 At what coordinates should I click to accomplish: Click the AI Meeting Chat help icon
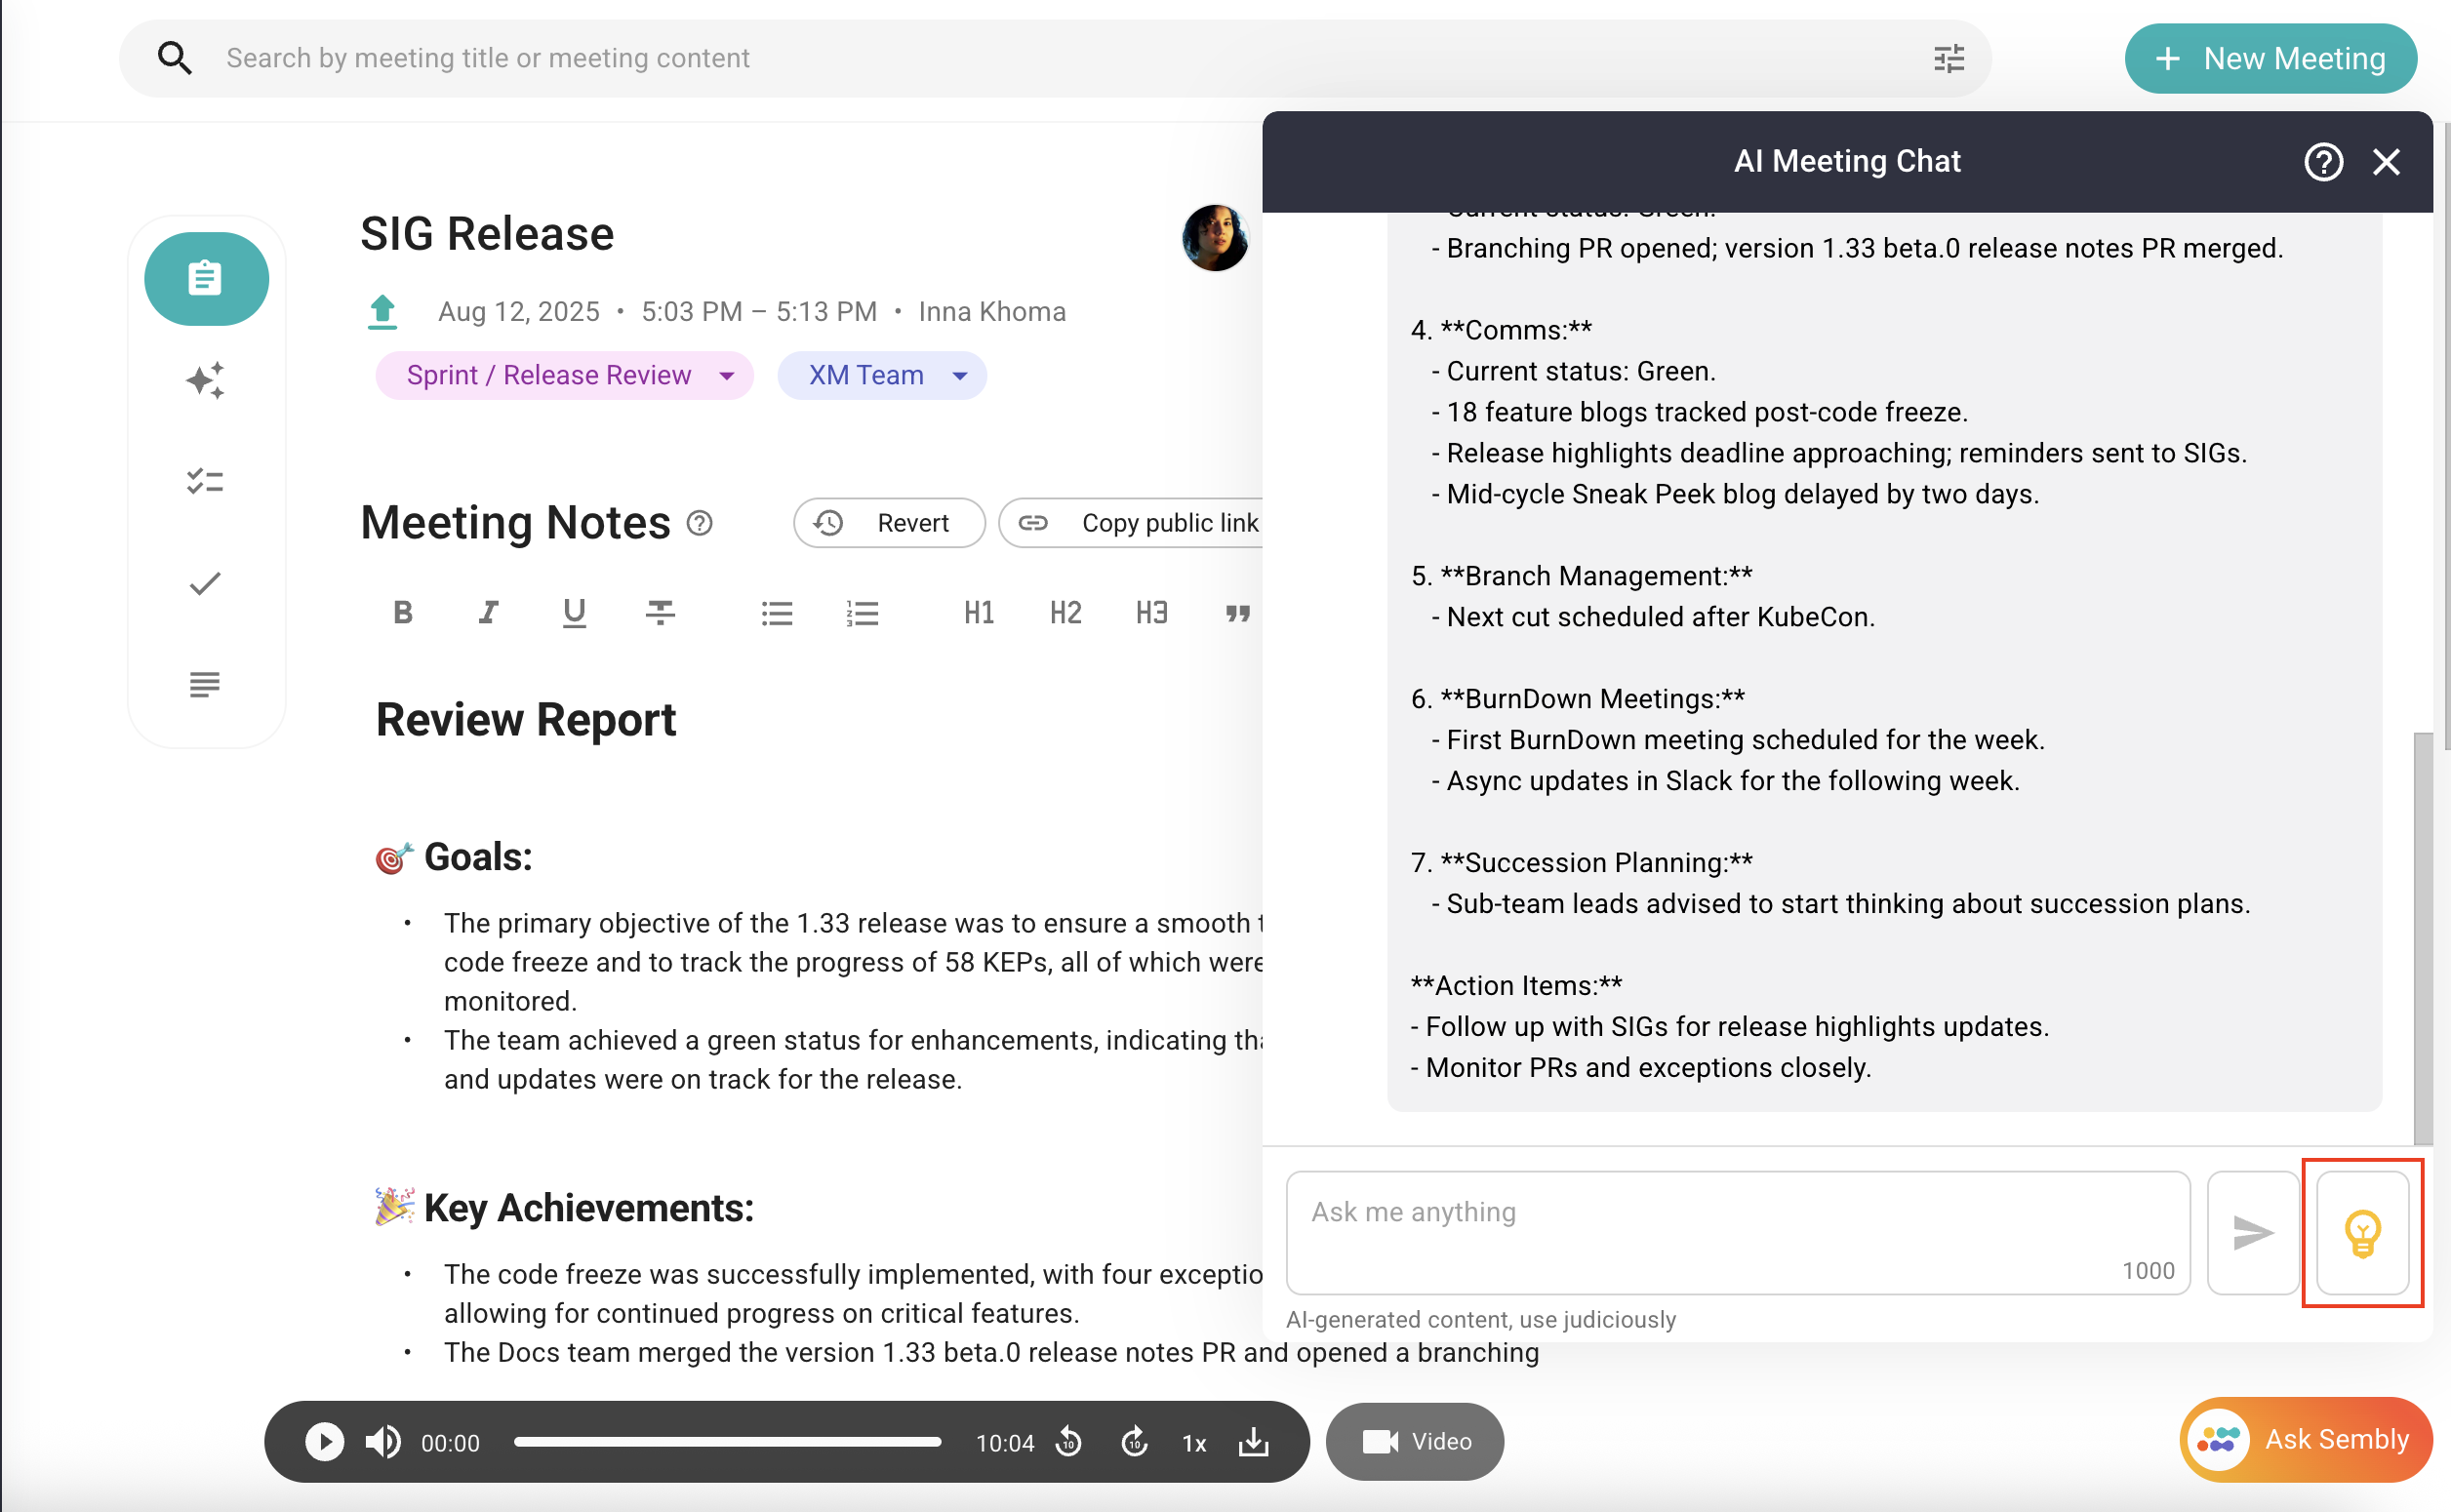(x=2322, y=162)
